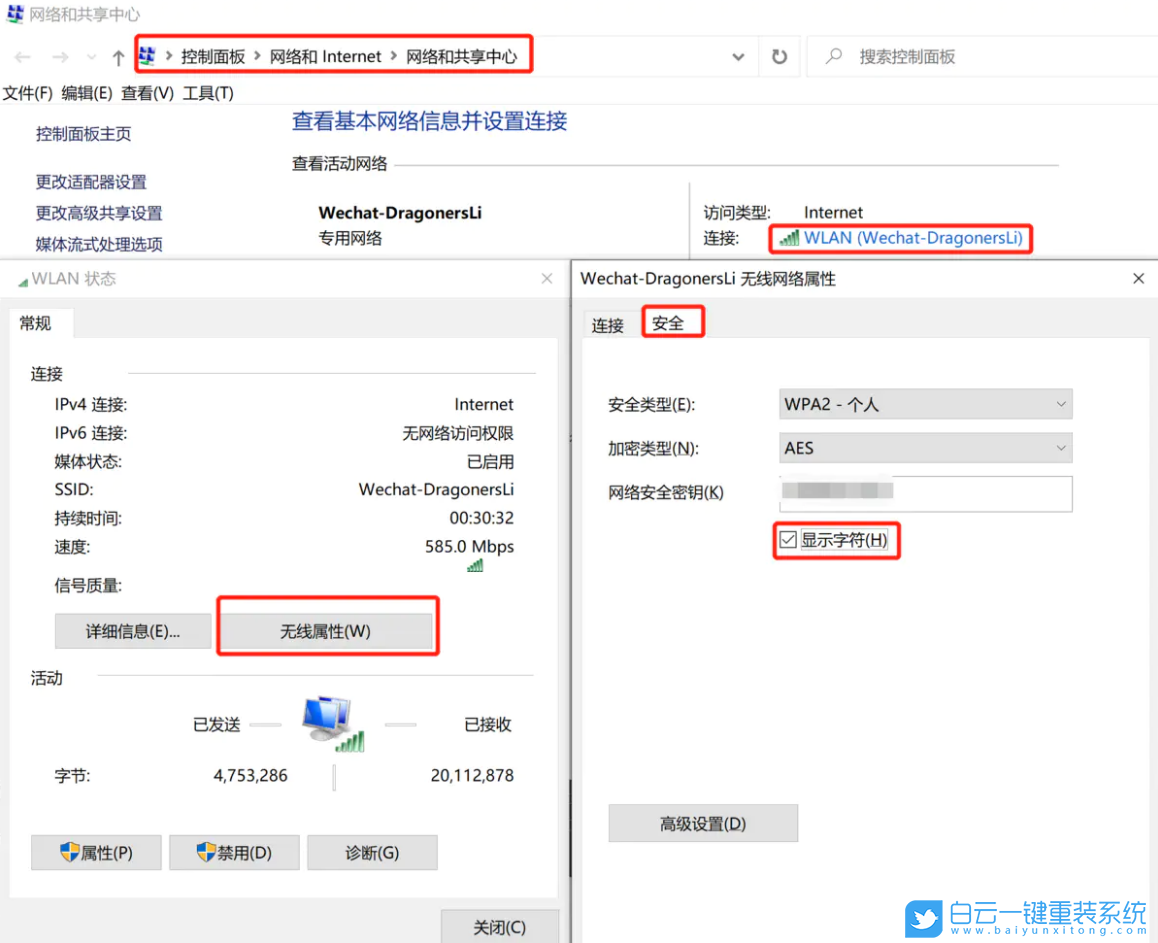Click the back arrow navigation icon
This screenshot has width=1158, height=943.
click(22, 56)
